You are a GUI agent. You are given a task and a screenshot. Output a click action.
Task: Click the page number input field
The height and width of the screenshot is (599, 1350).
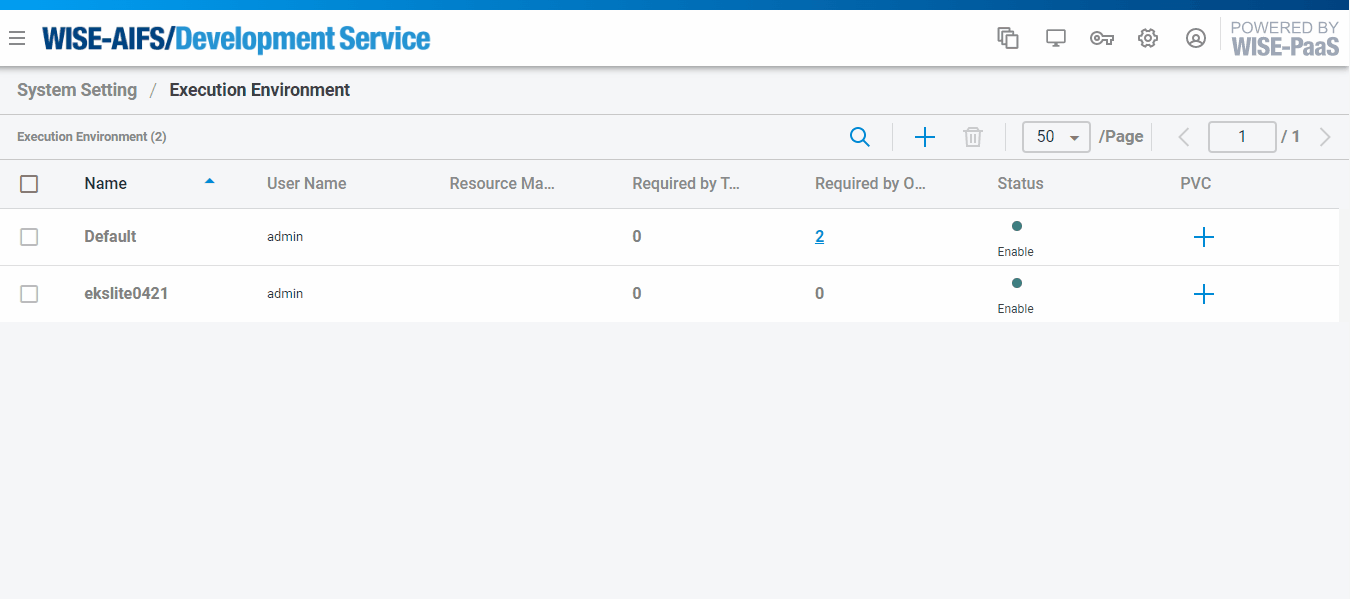1242,137
